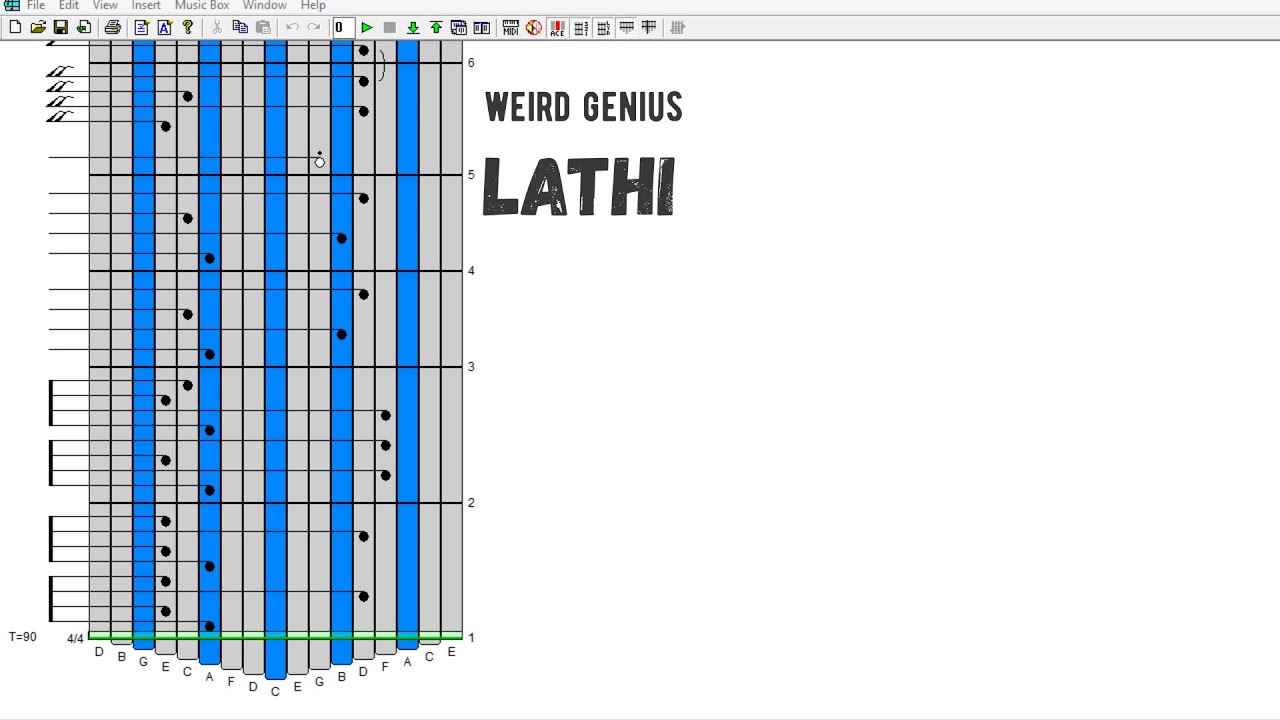The height and width of the screenshot is (720, 1280).
Task: Click the second comb-shaped toolbar icon
Action: 649,28
